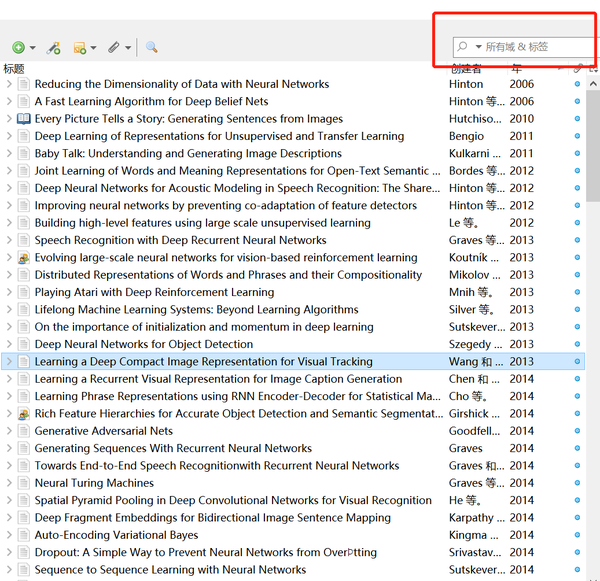The image size is (600, 581).
Task: Click the green New Item icon
Action: [x=18, y=47]
